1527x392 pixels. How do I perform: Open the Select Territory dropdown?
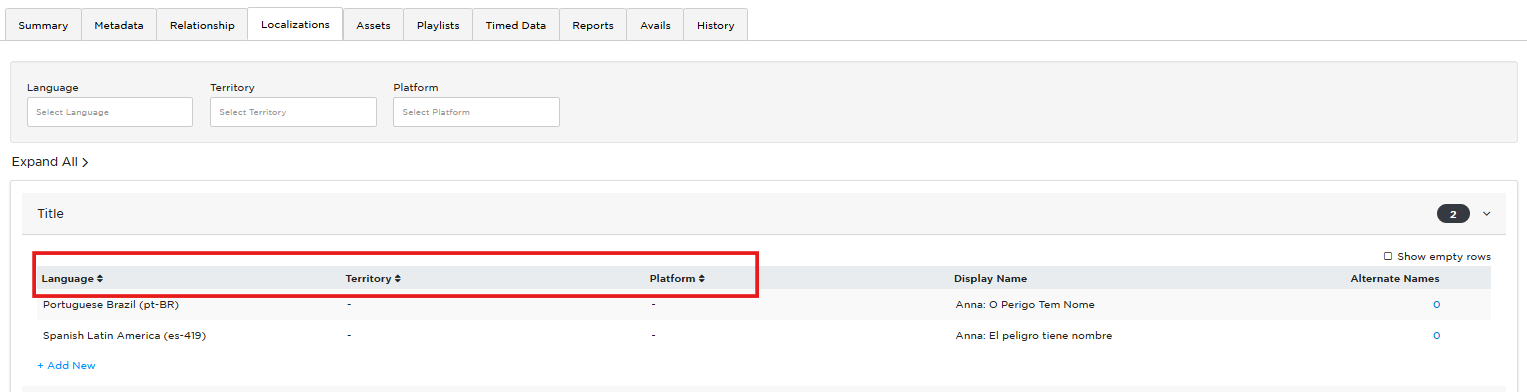293,112
